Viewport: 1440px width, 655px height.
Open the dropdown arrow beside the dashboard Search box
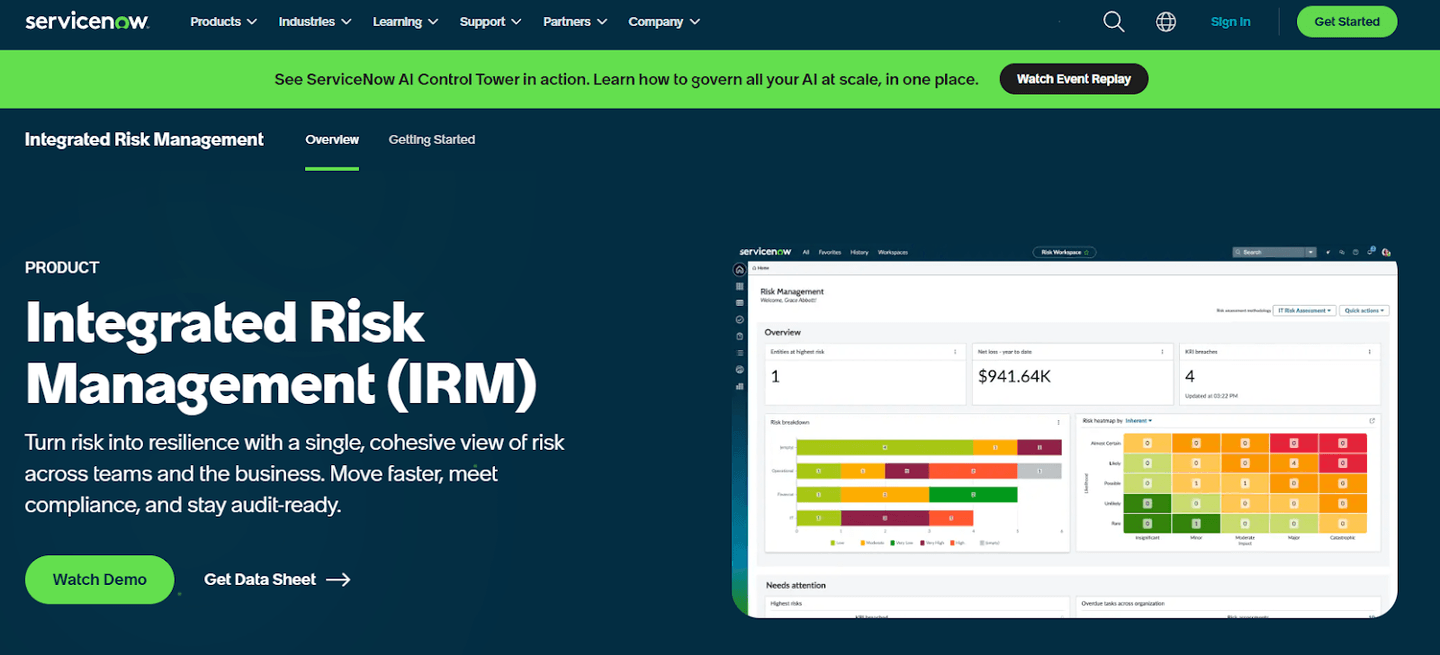1310,252
